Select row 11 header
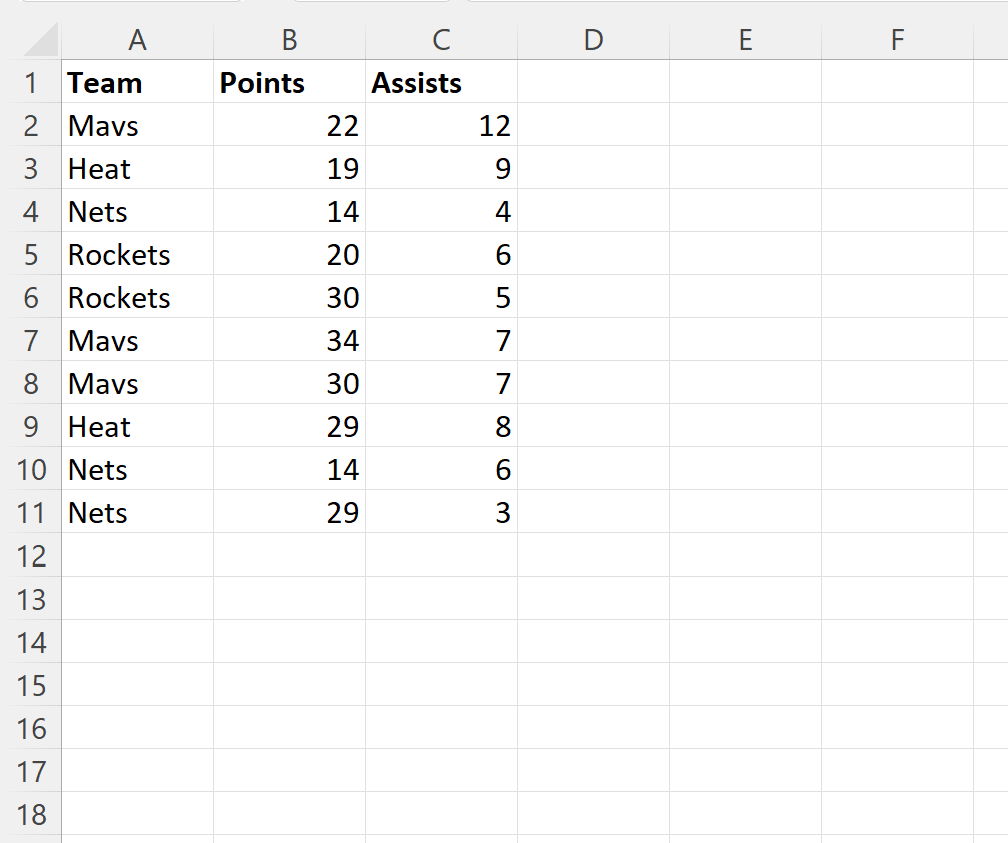The height and width of the screenshot is (843, 1008). pyautogui.click(x=30, y=513)
